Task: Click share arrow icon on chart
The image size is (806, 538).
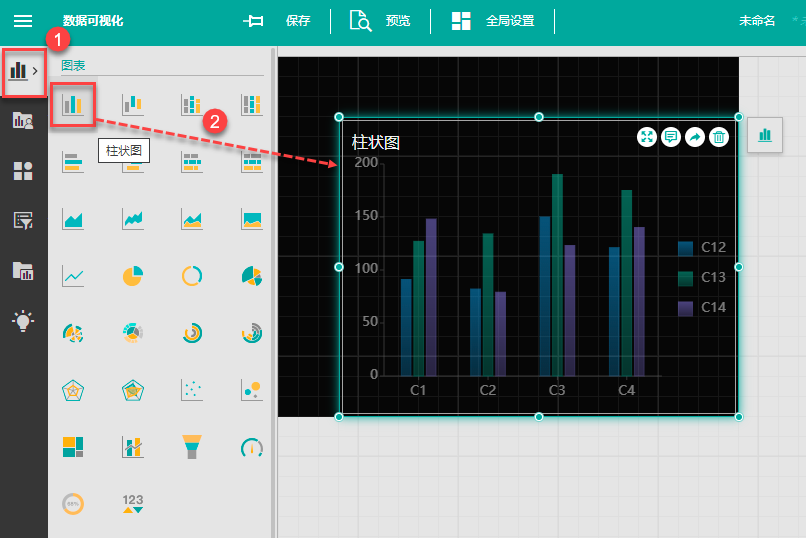Action: (694, 137)
